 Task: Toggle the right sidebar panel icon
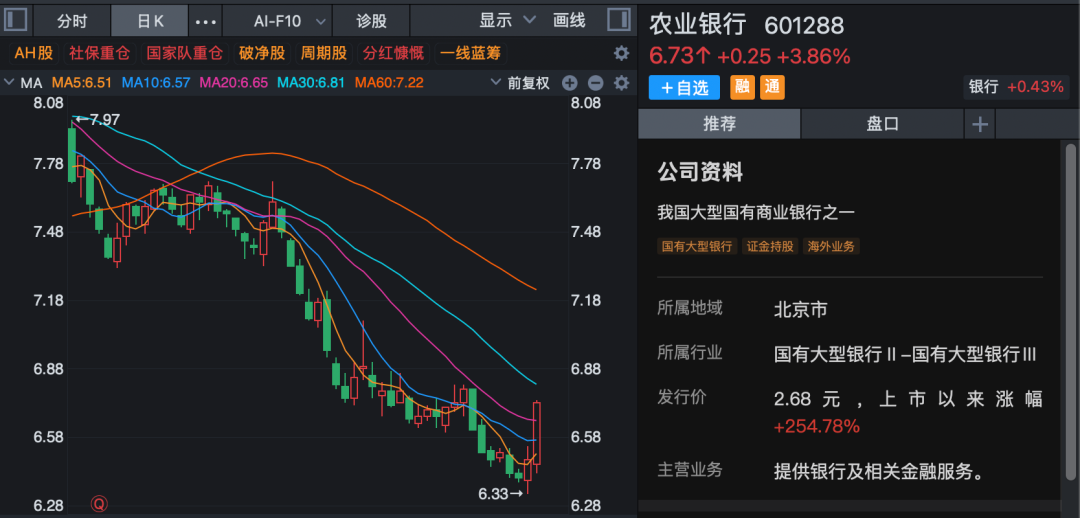(x=619, y=19)
